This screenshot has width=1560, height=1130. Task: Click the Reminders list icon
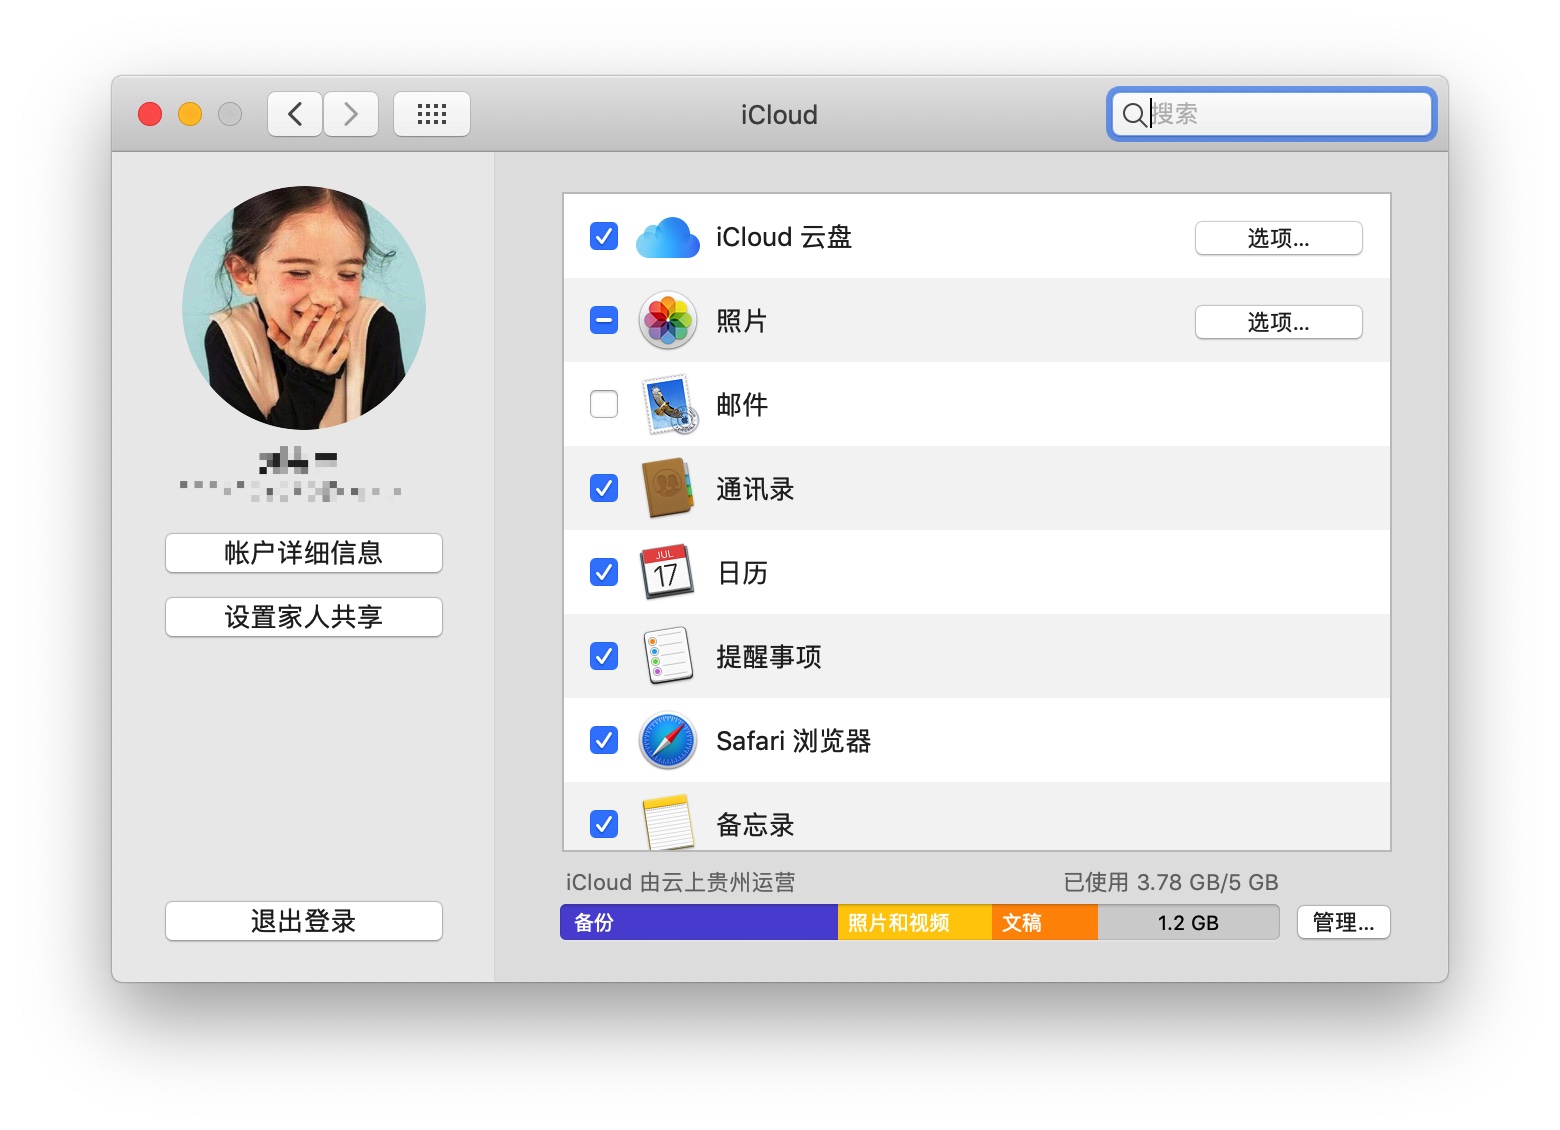pyautogui.click(x=667, y=656)
